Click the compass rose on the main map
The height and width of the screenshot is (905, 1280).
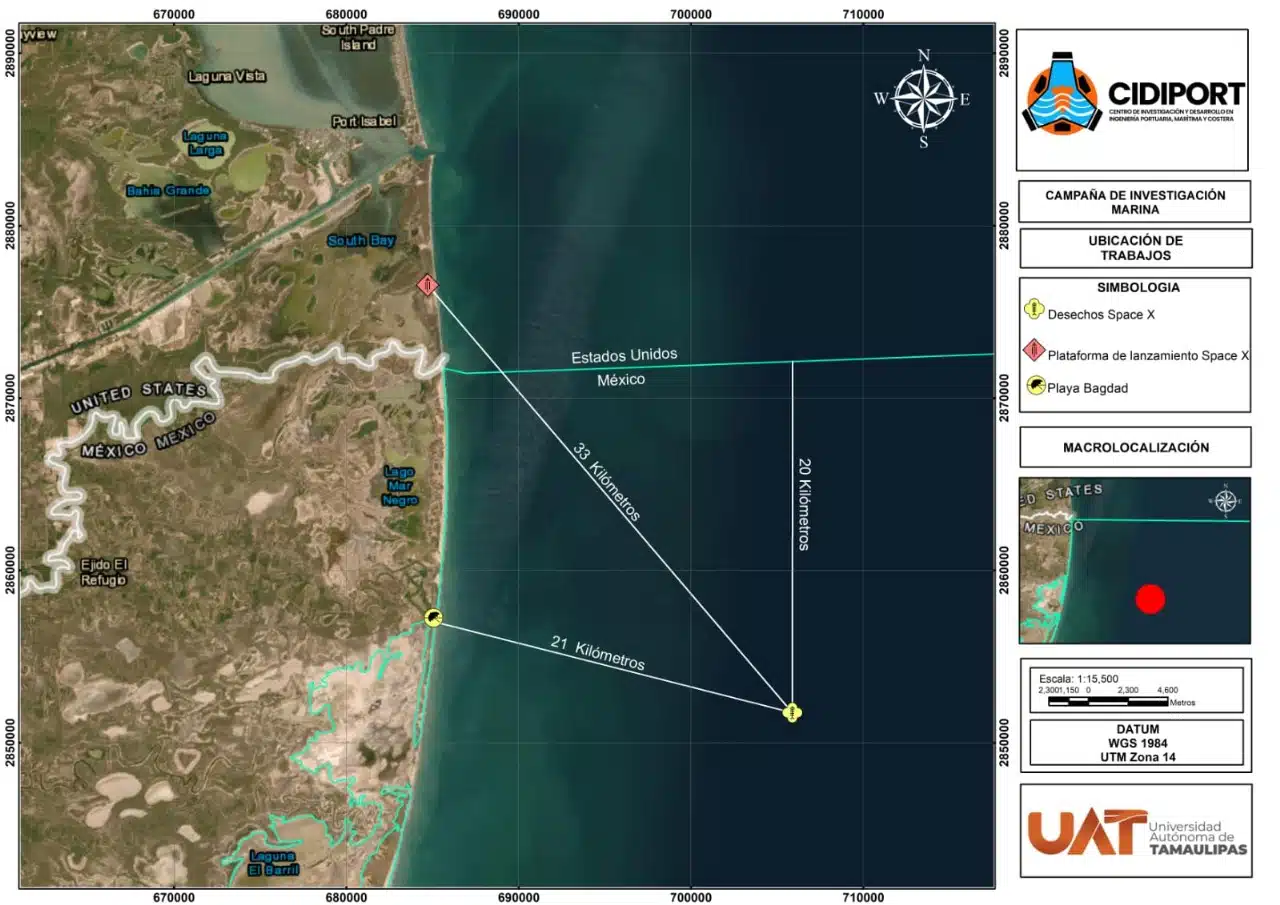924,98
